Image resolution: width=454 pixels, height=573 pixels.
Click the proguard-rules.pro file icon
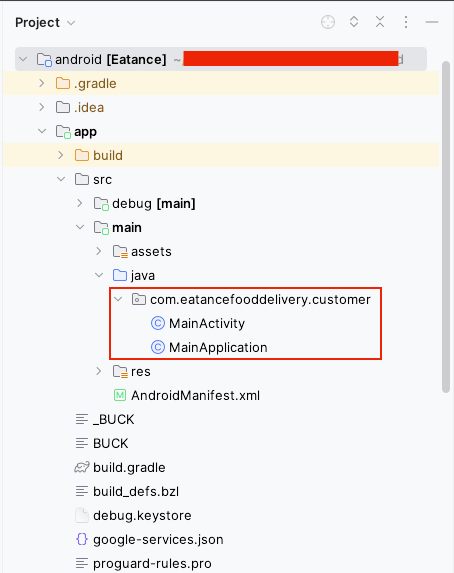coord(82,563)
